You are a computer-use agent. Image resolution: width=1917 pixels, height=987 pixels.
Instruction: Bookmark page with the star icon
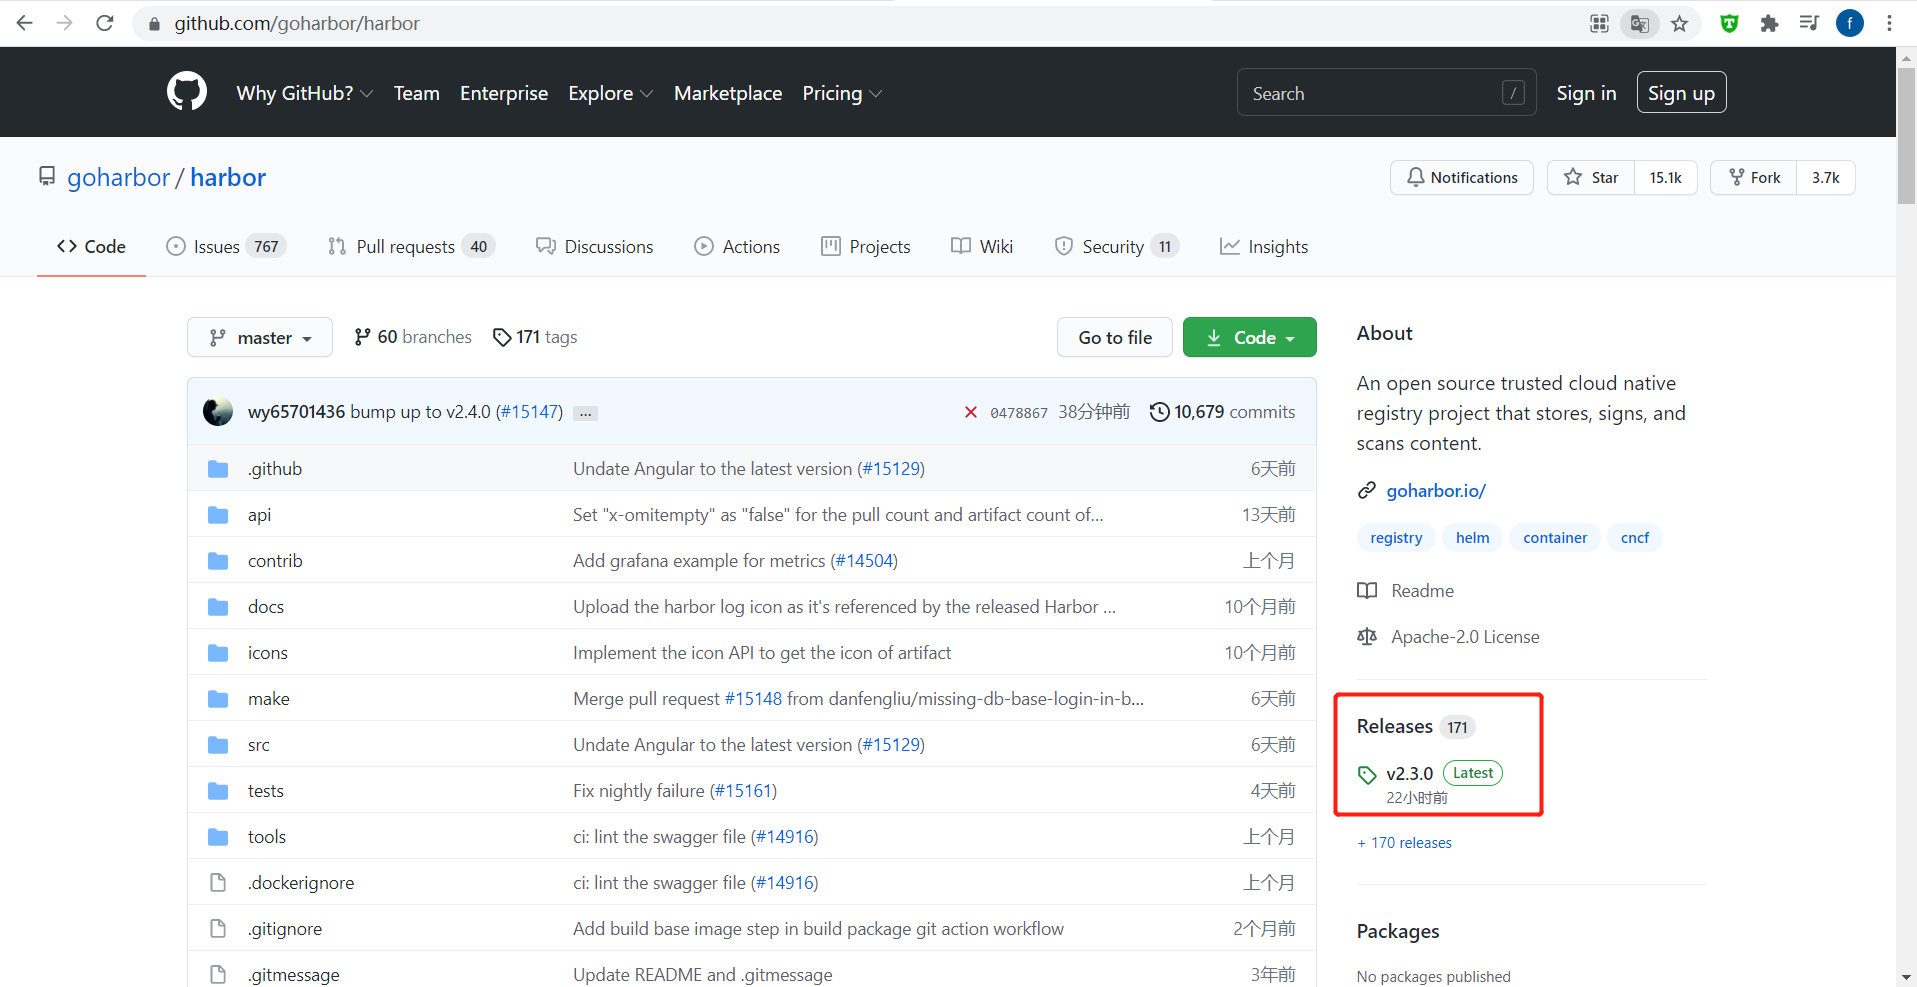click(x=1680, y=23)
